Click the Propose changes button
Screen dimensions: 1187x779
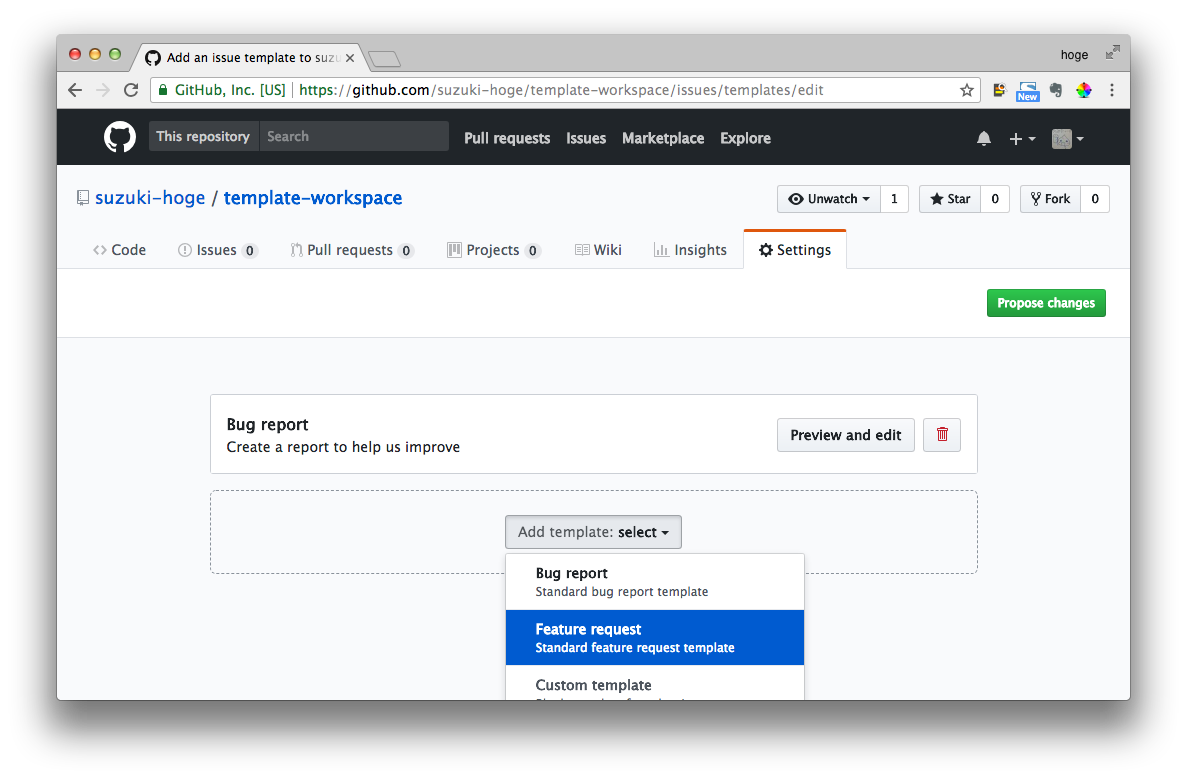(x=1046, y=302)
